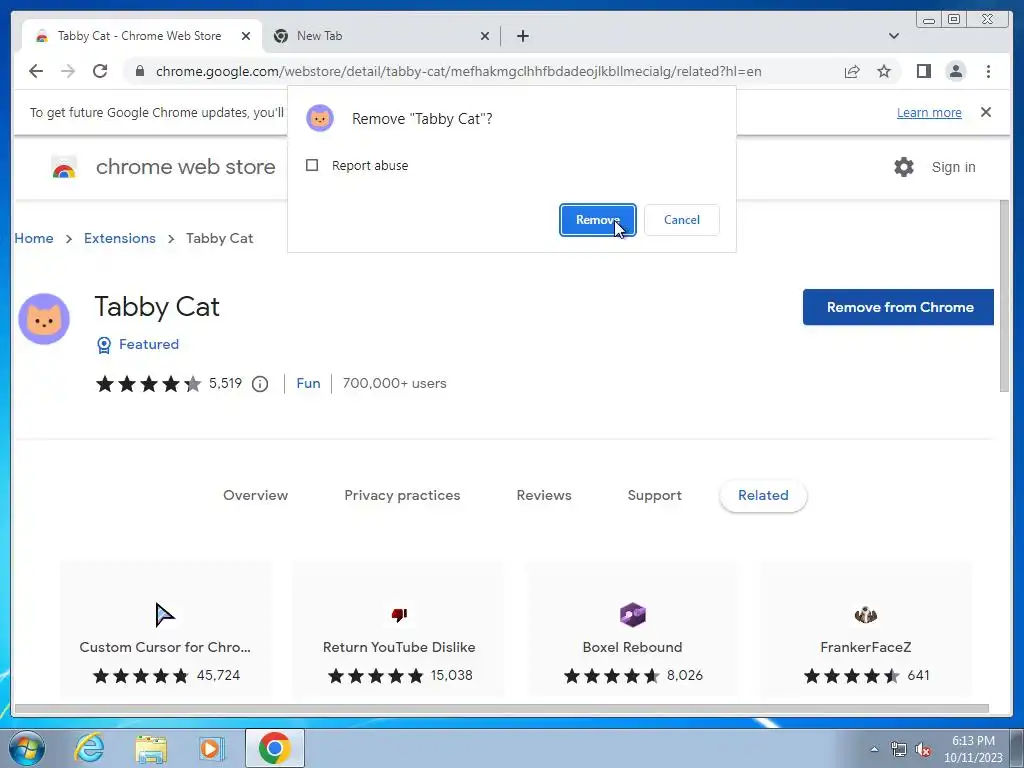Open Windows Explorer folder in taskbar
This screenshot has width=1024, height=768.
click(151, 748)
